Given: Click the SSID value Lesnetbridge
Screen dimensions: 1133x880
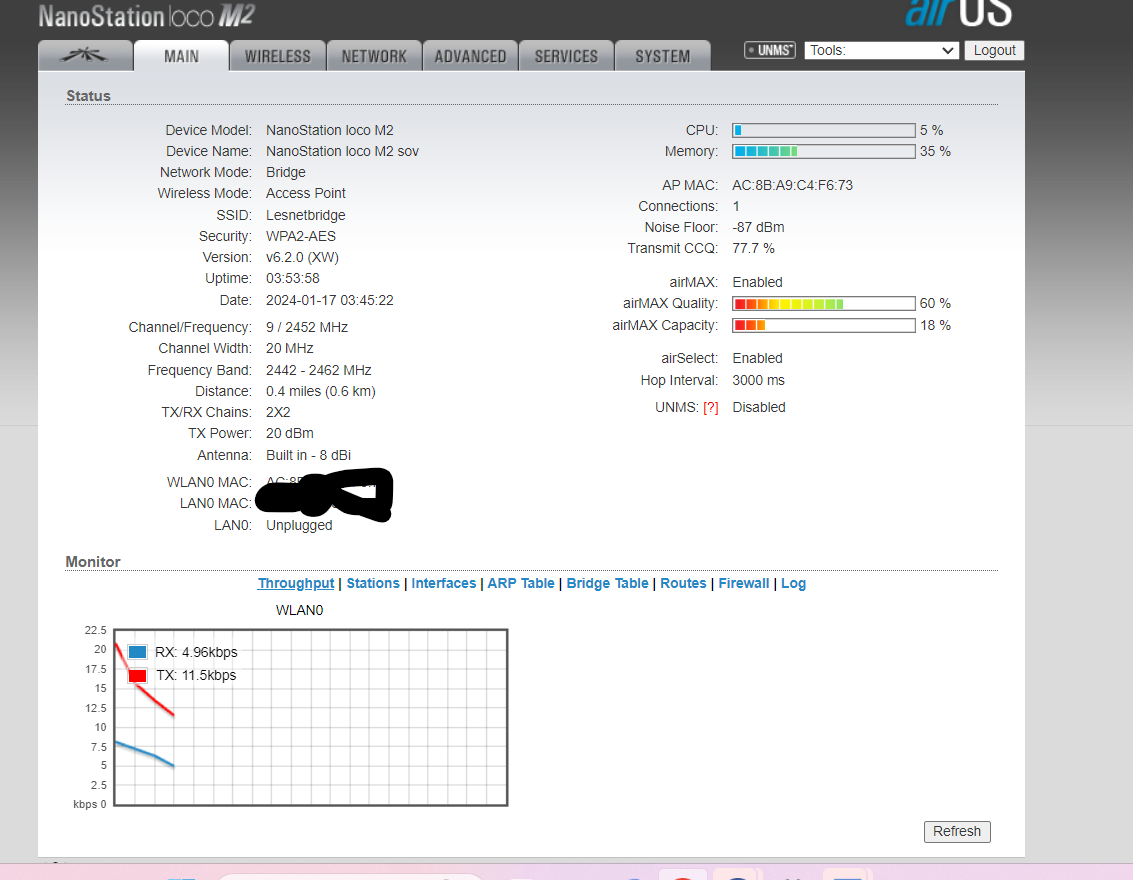Looking at the screenshot, I should tap(306, 215).
